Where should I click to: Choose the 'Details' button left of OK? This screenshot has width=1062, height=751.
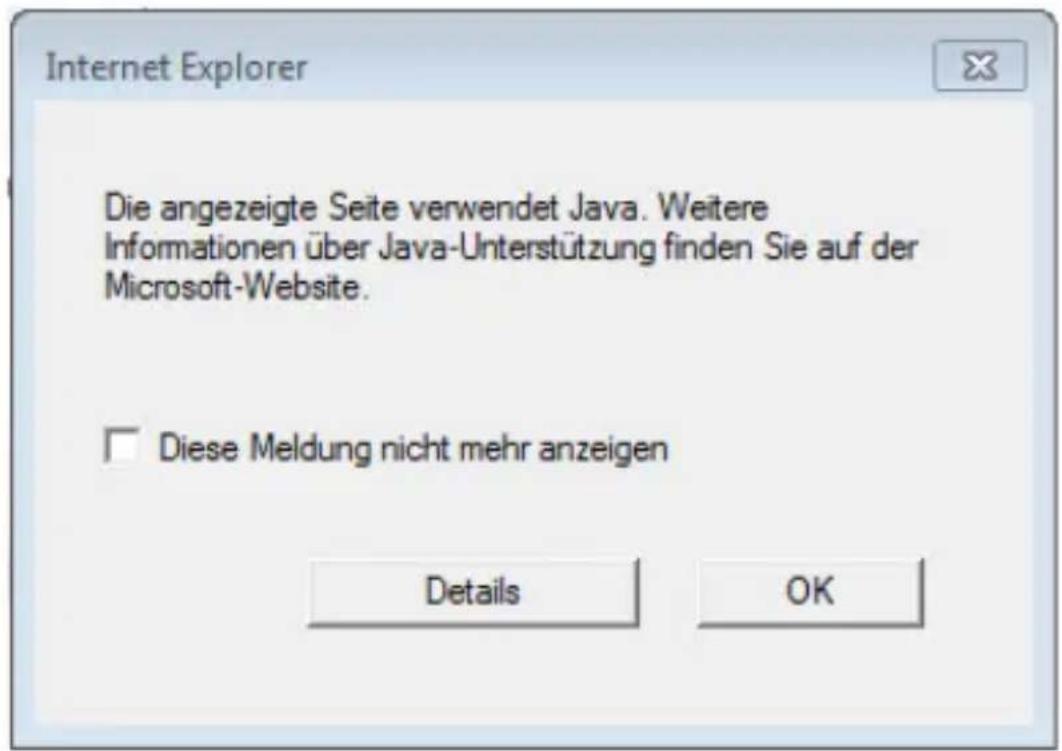(x=473, y=592)
